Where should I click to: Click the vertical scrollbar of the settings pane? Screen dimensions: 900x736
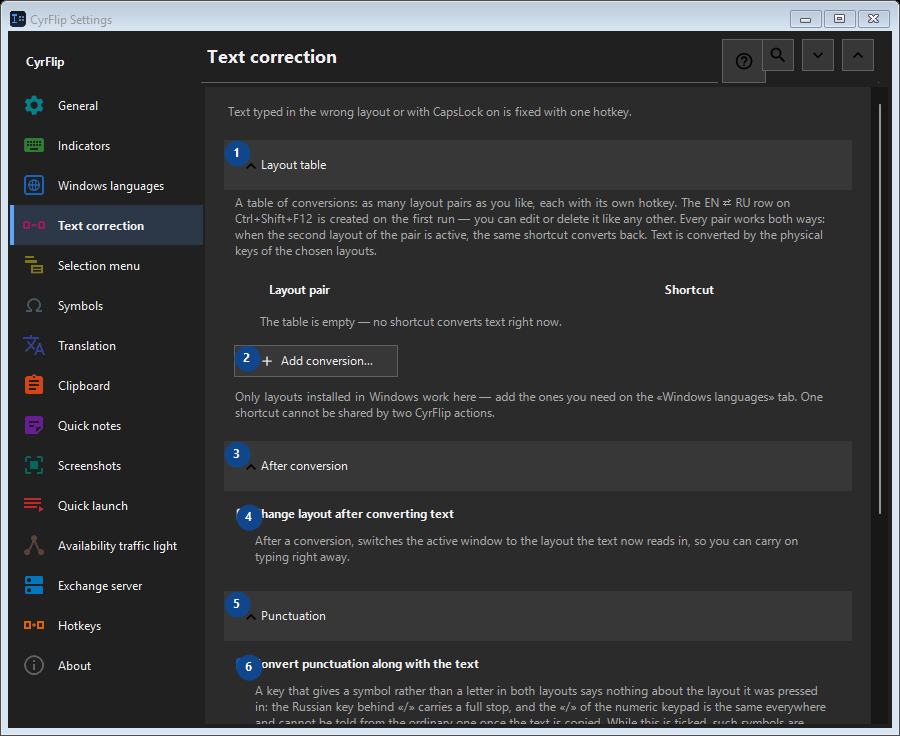(880, 309)
